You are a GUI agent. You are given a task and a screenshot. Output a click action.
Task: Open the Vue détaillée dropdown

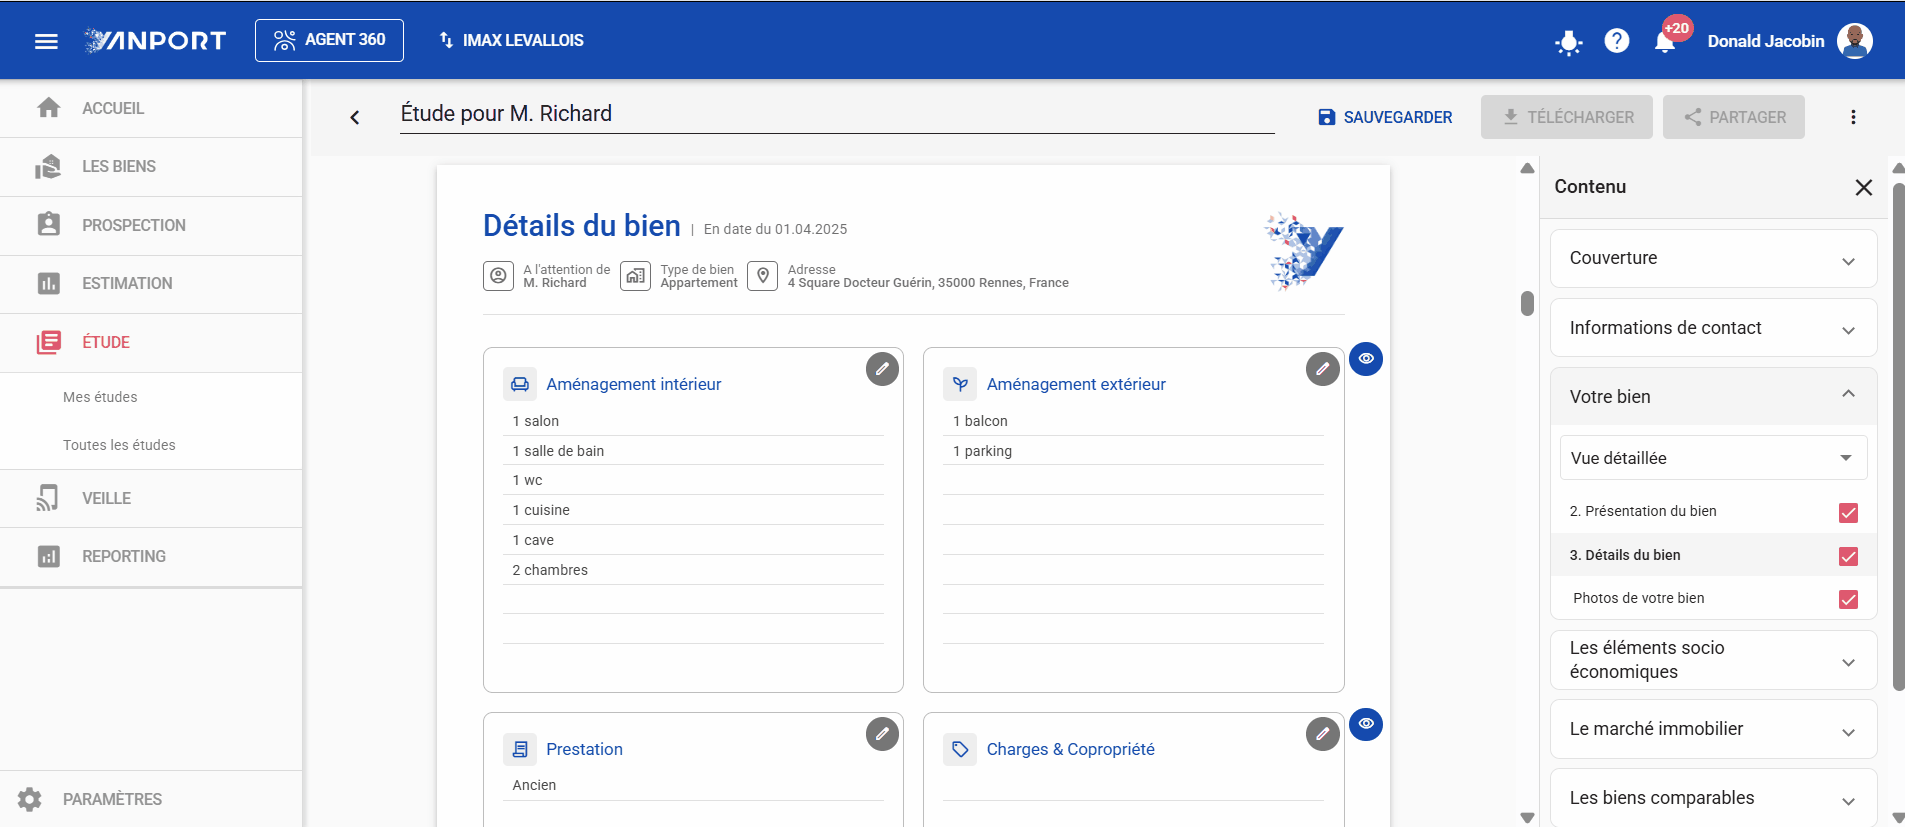(1713, 458)
